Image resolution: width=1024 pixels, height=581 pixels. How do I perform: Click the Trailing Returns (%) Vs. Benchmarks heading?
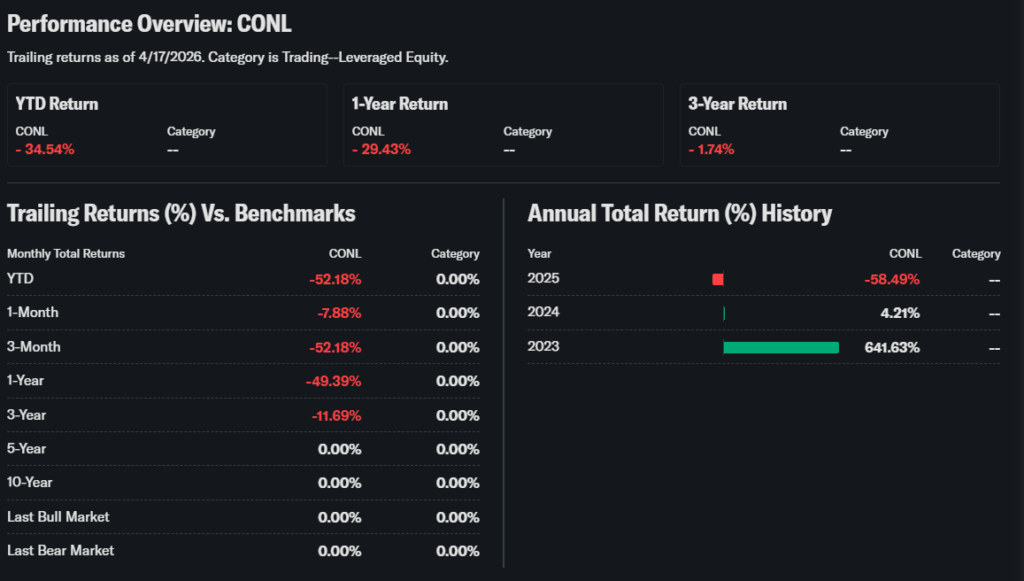pyautogui.click(x=181, y=213)
